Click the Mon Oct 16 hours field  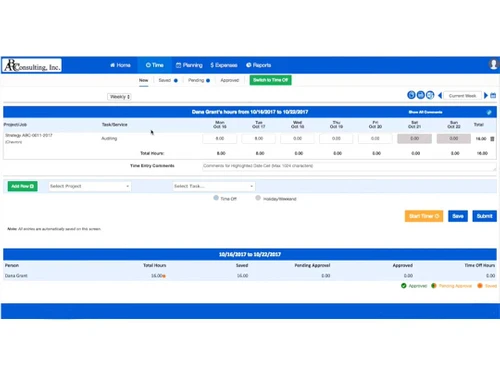tap(220, 138)
